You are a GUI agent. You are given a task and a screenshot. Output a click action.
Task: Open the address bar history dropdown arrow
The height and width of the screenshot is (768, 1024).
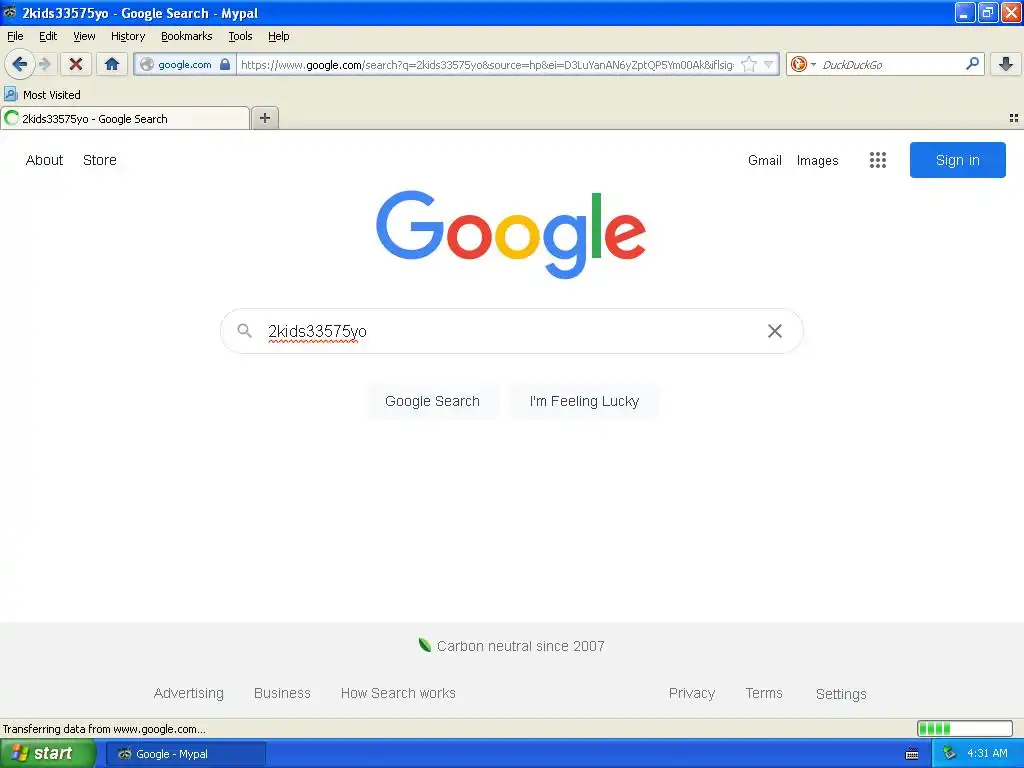769,64
